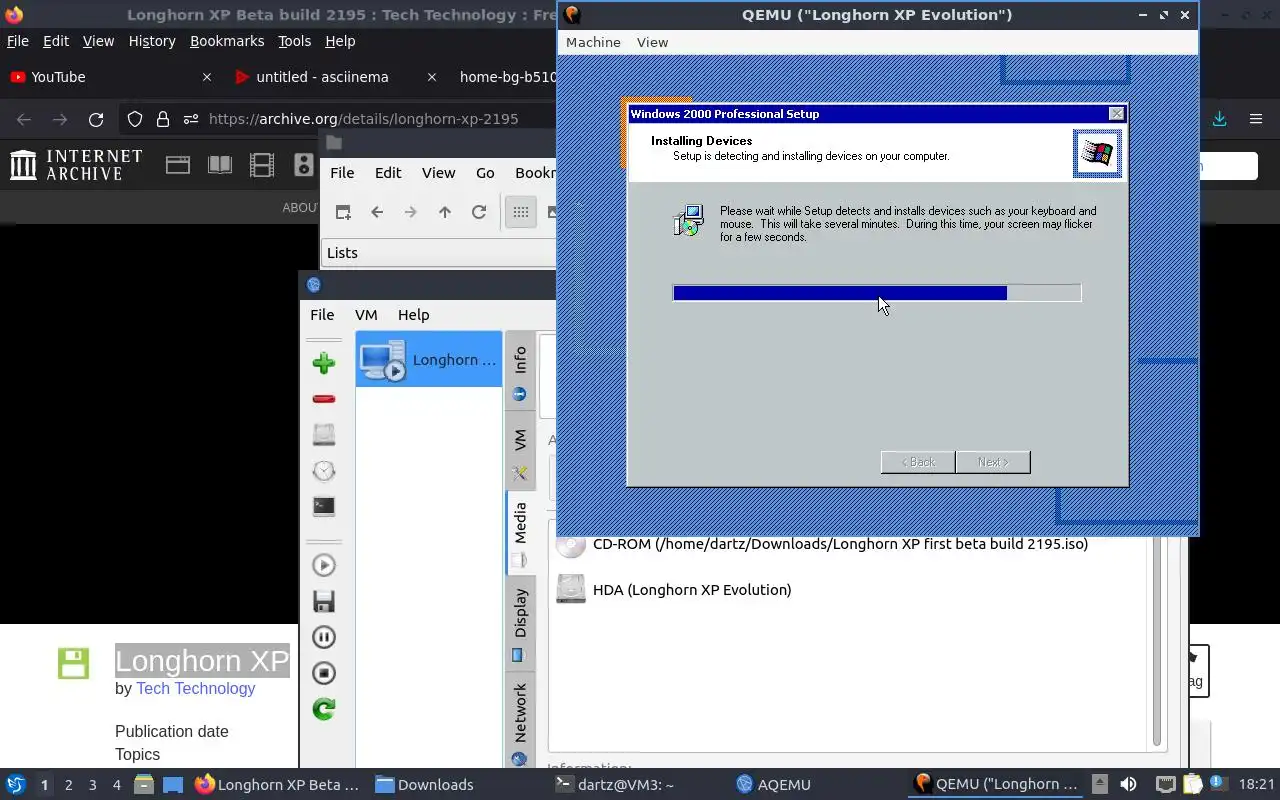The height and width of the screenshot is (800, 1280).
Task: Click the clock icon in AQEMU sidebar
Action: (x=323, y=471)
